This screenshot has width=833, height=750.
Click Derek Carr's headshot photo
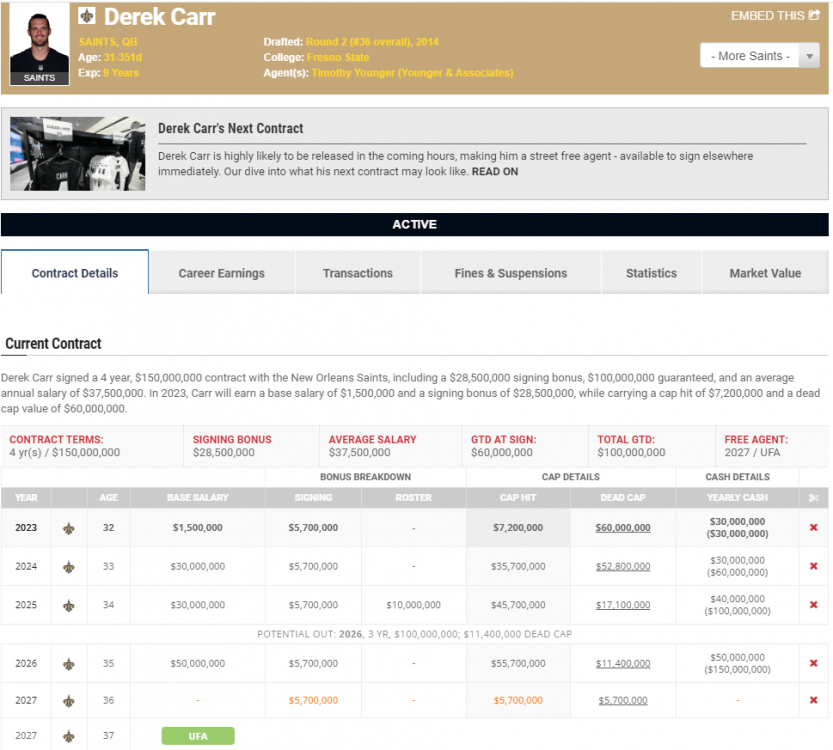coord(40,42)
